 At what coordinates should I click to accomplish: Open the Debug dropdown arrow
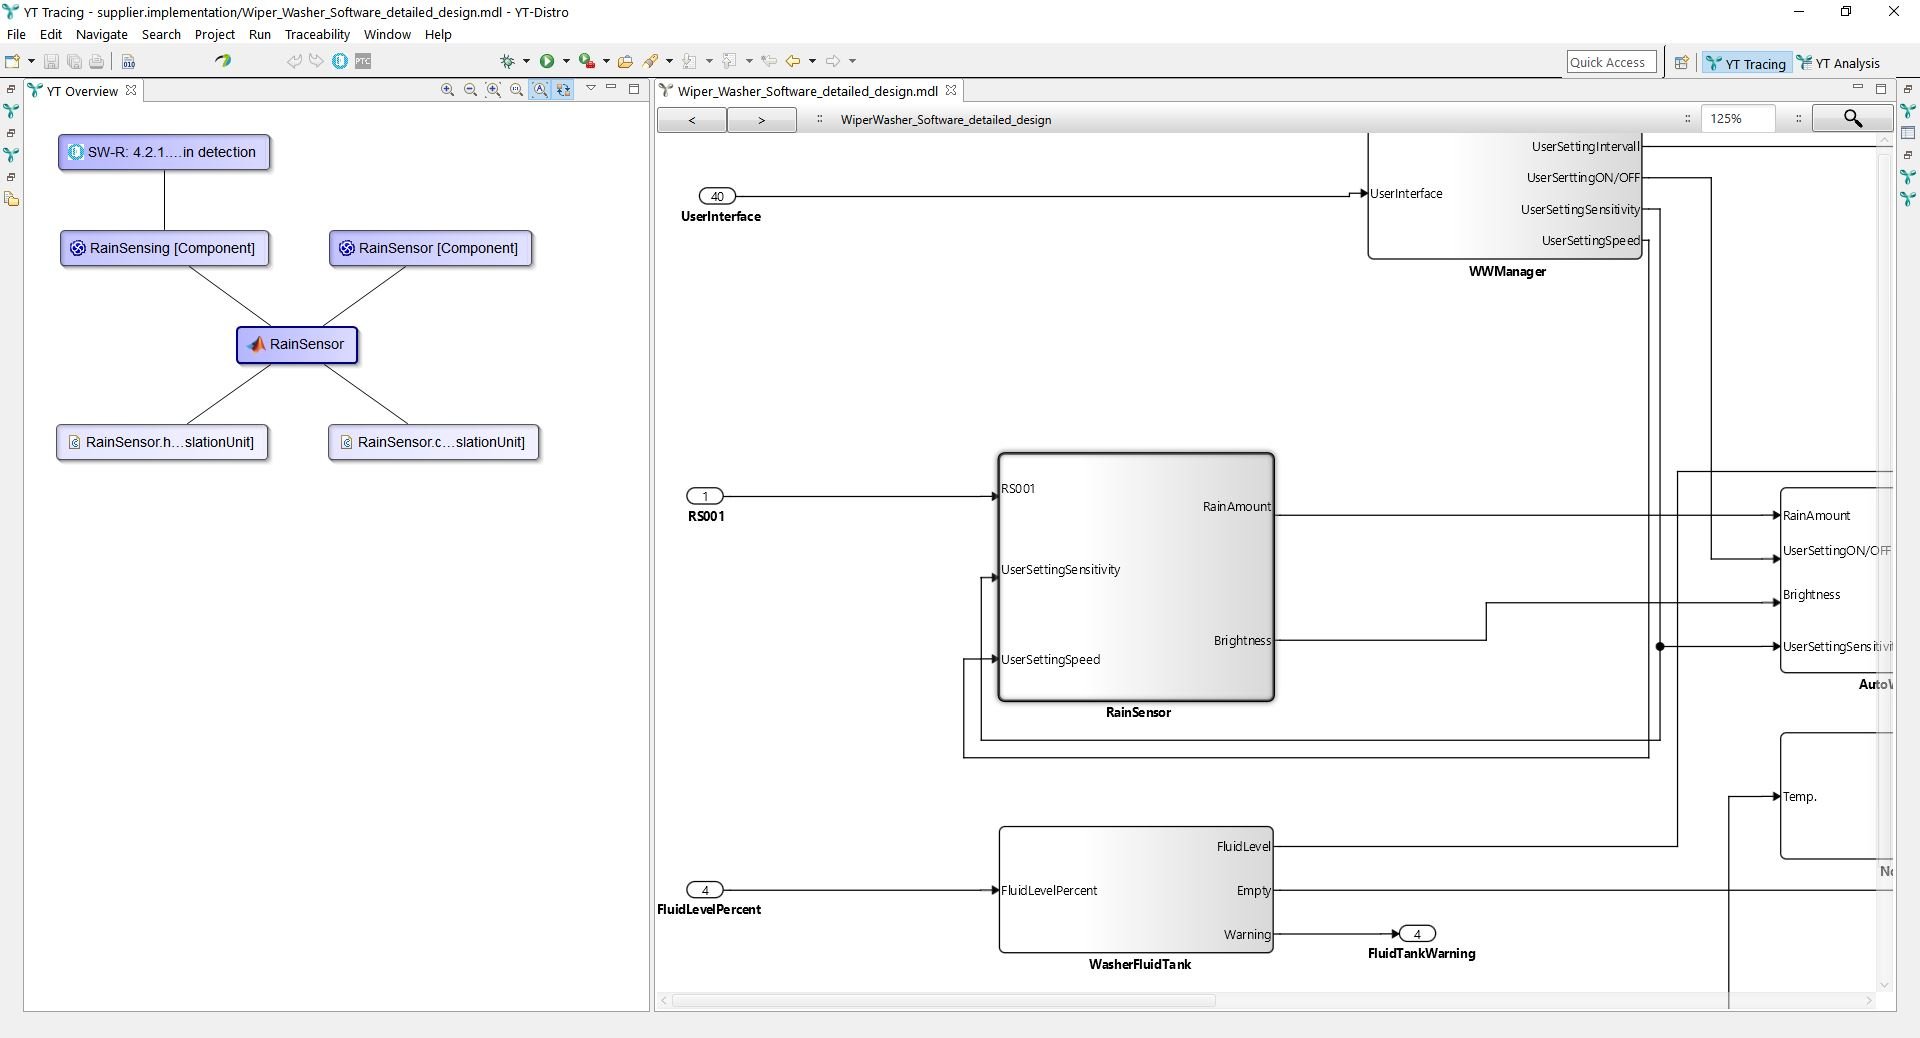click(526, 61)
